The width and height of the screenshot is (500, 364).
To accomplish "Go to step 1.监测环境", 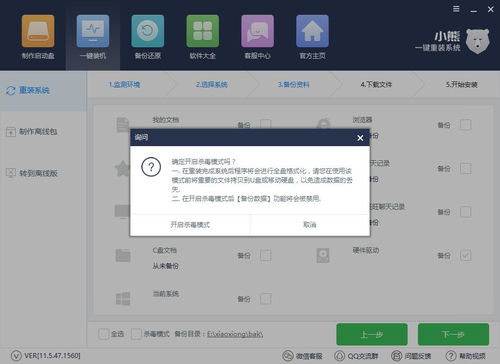I will point(124,85).
